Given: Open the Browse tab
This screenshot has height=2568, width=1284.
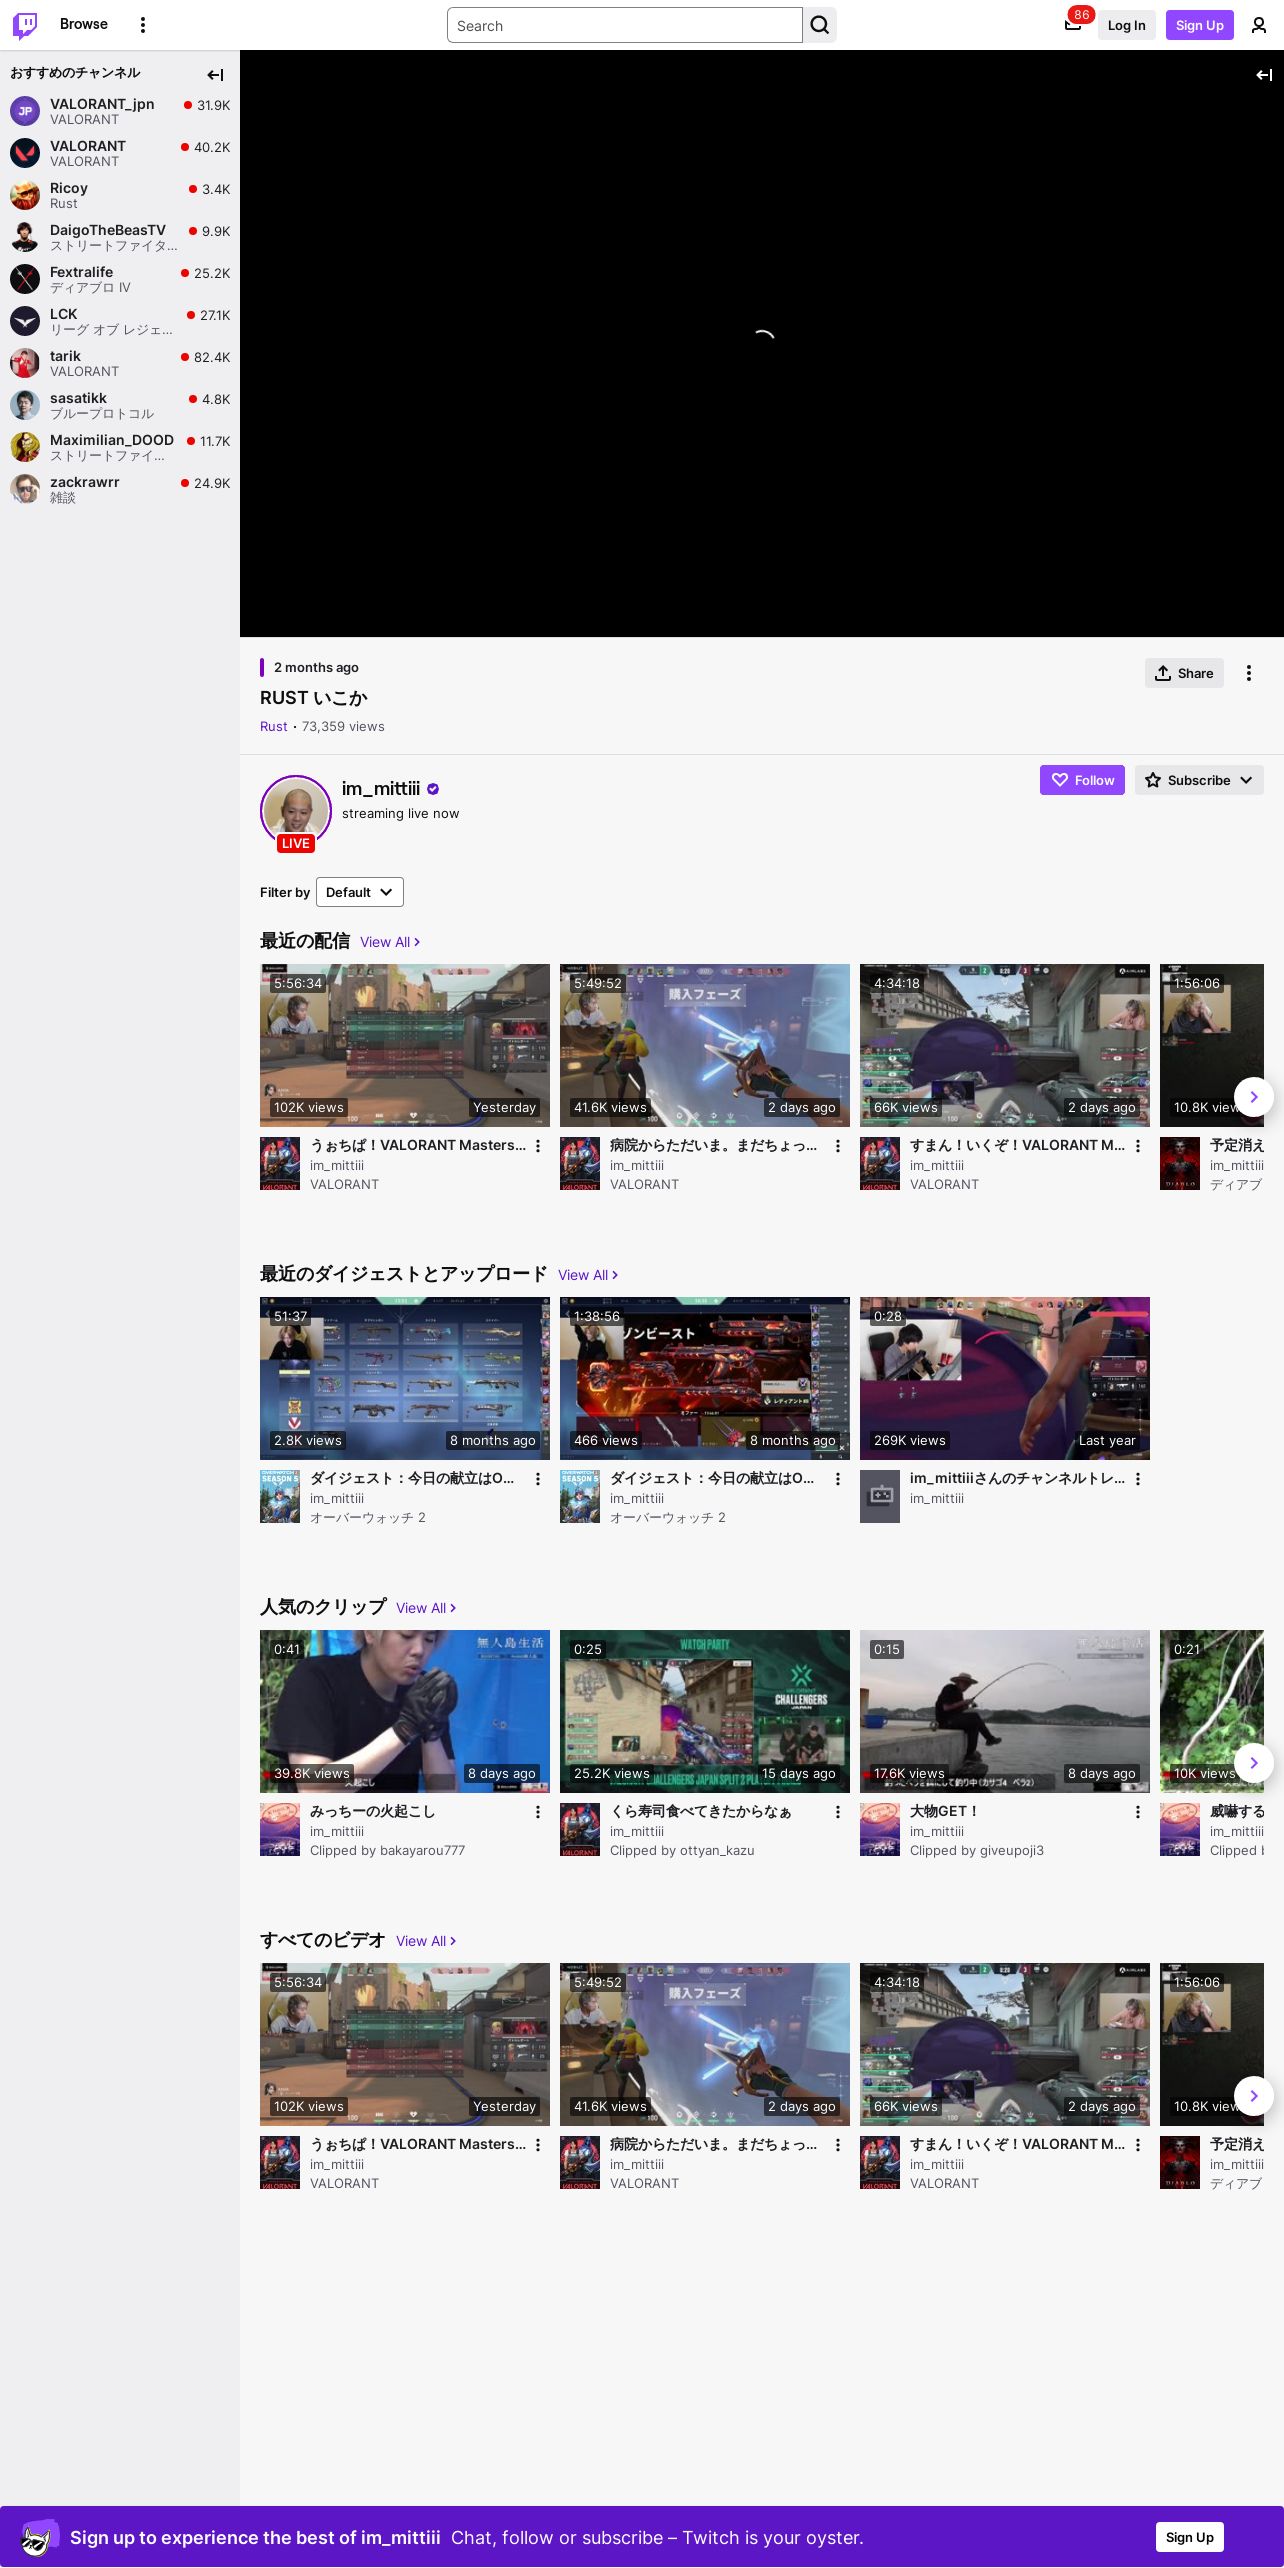Looking at the screenshot, I should 84,24.
